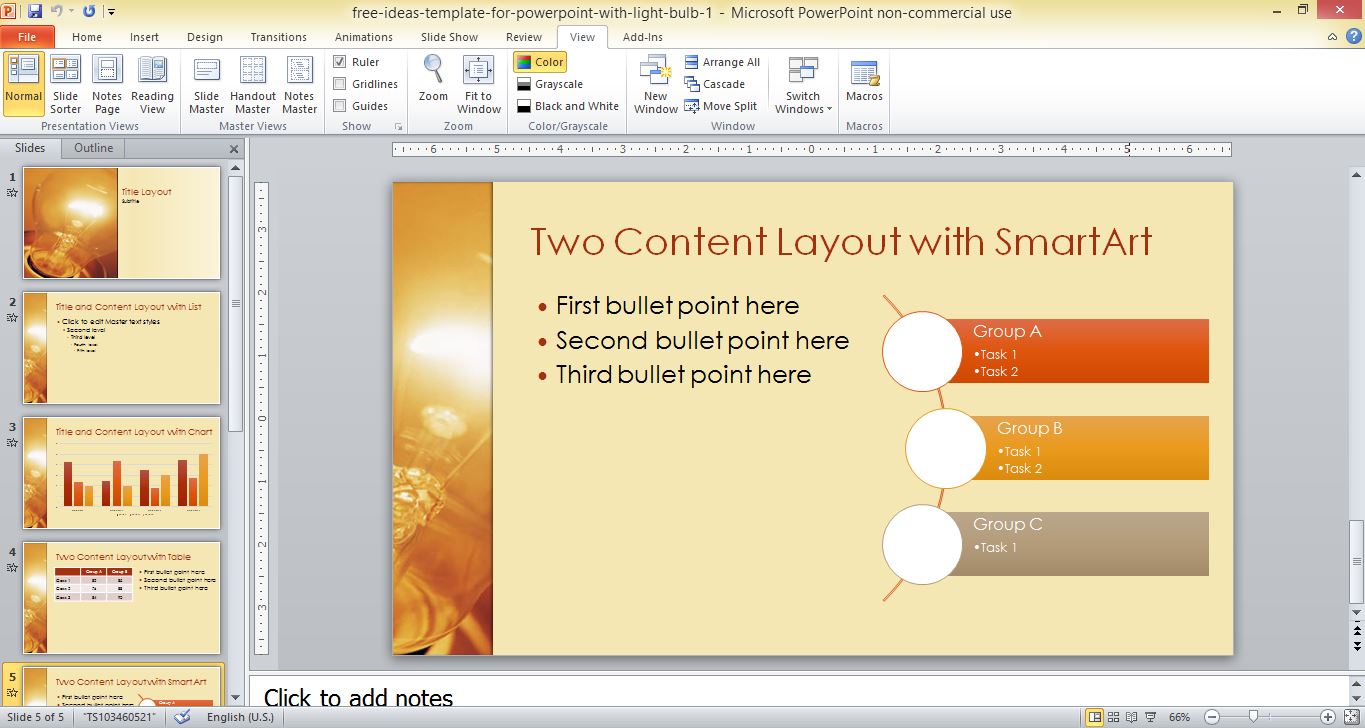1365x728 pixels.
Task: Open the Slide Master view
Action: 206,85
